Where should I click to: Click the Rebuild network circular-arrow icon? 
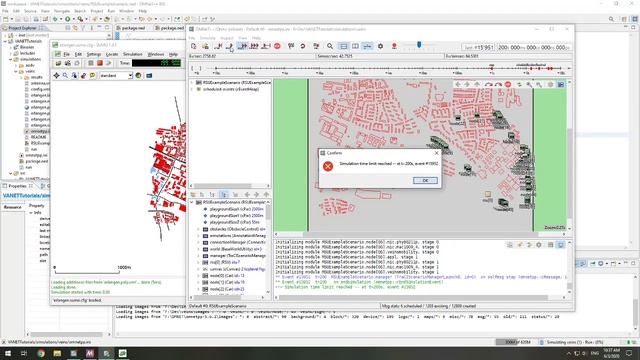click(x=303, y=47)
